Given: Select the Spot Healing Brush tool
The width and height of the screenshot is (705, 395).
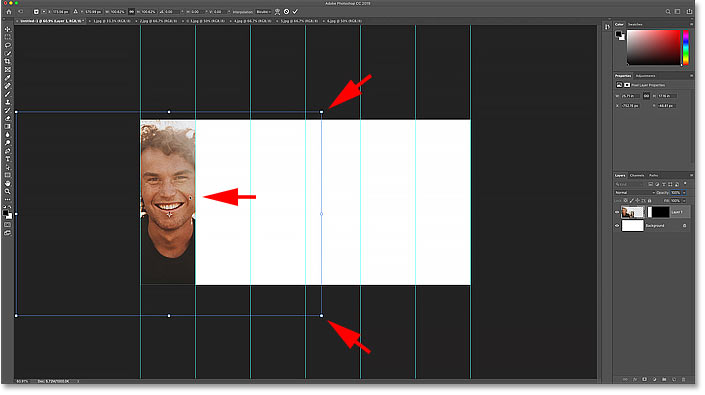Looking at the screenshot, I should (x=8, y=86).
